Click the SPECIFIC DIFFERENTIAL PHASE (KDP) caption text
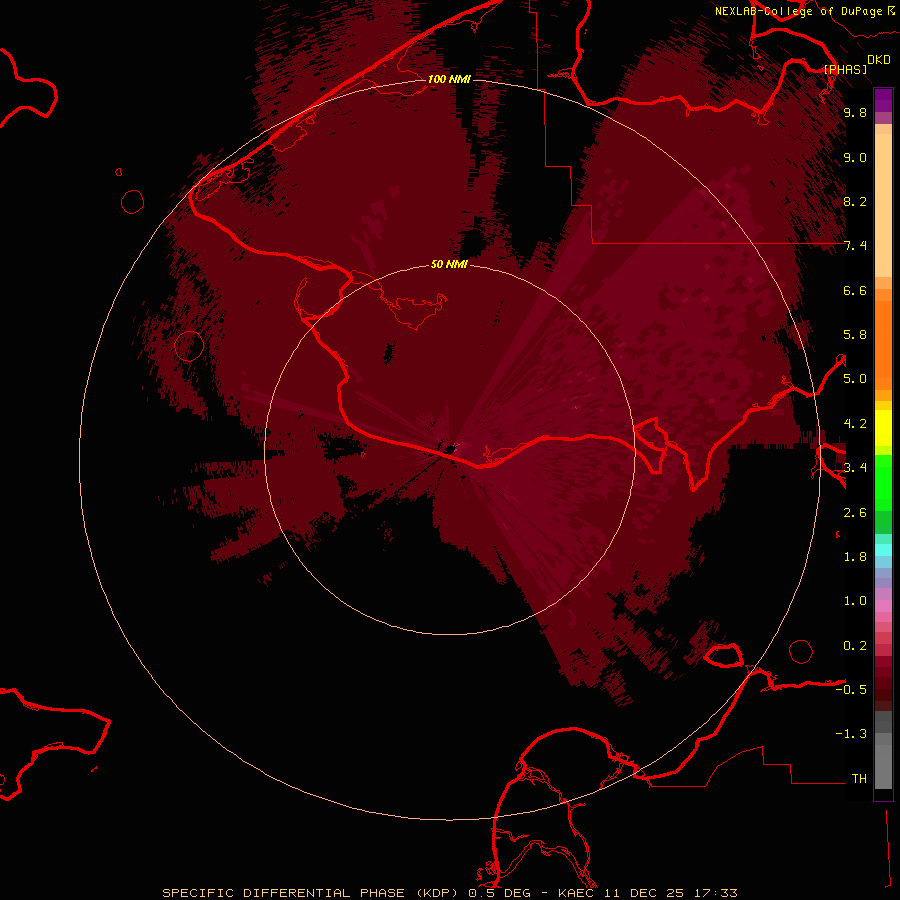Viewport: 900px width, 900px height. click(312, 893)
